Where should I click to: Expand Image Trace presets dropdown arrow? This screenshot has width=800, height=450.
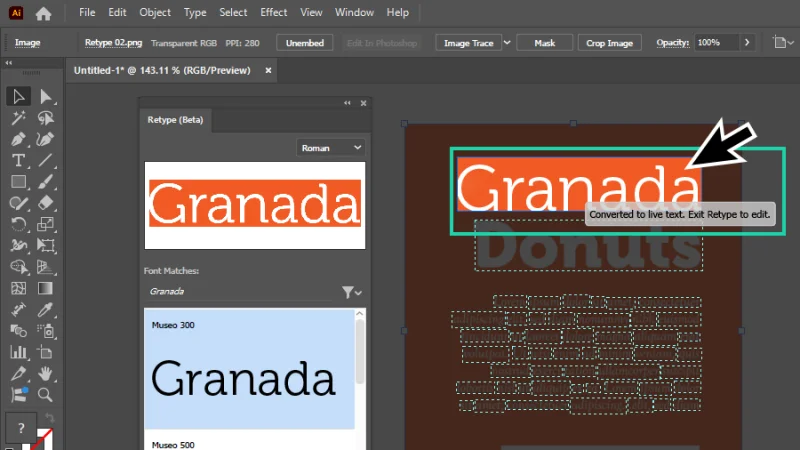507,43
